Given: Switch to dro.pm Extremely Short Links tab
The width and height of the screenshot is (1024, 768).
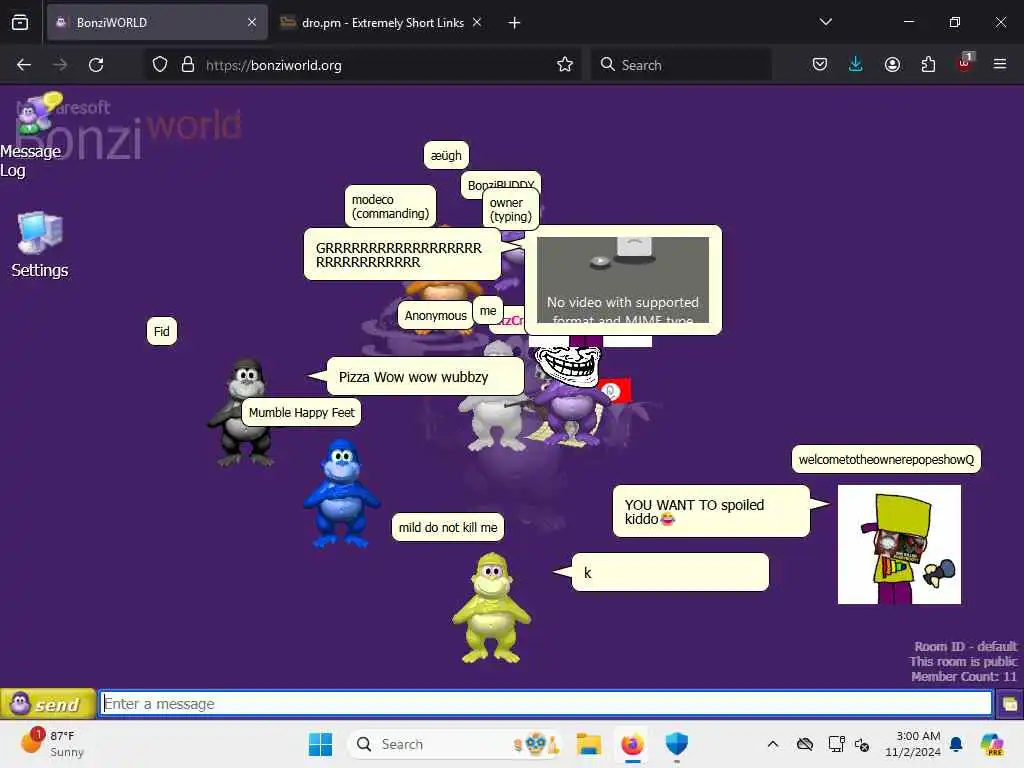Looking at the screenshot, I should click(x=381, y=22).
